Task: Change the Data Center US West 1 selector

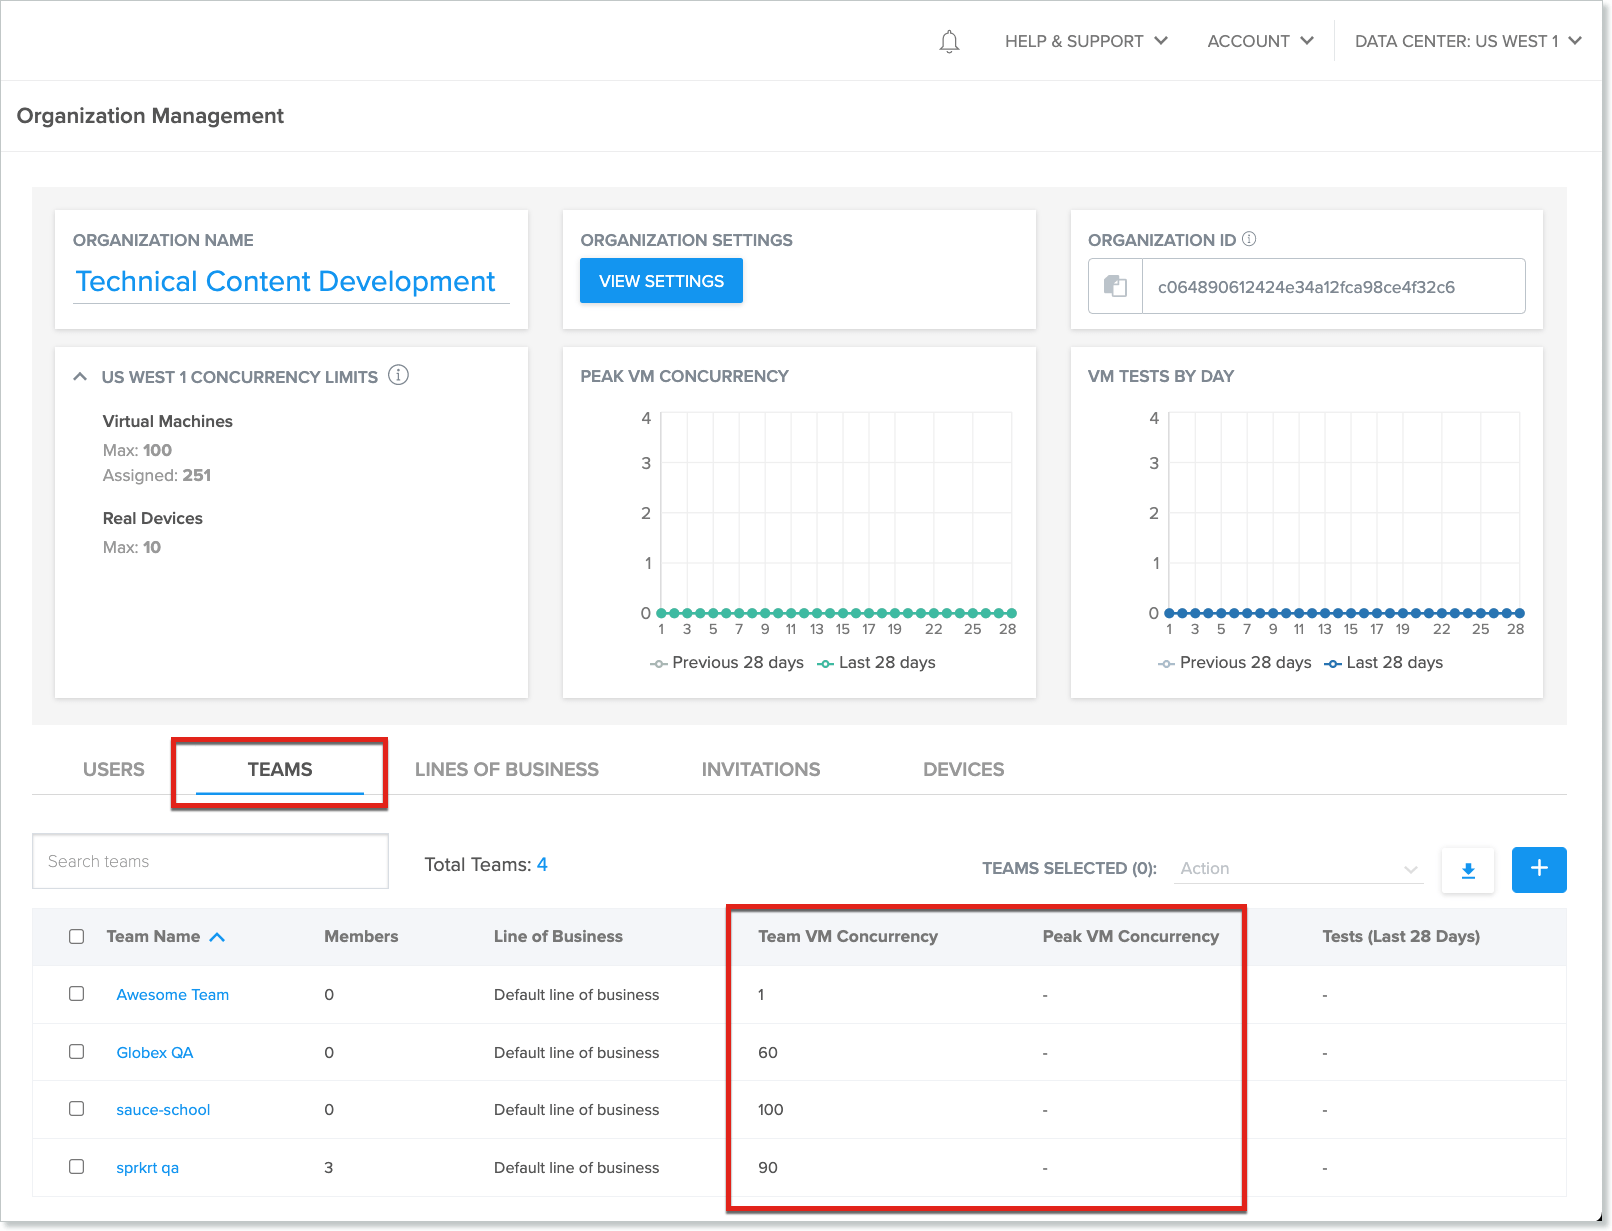Action: (1467, 41)
